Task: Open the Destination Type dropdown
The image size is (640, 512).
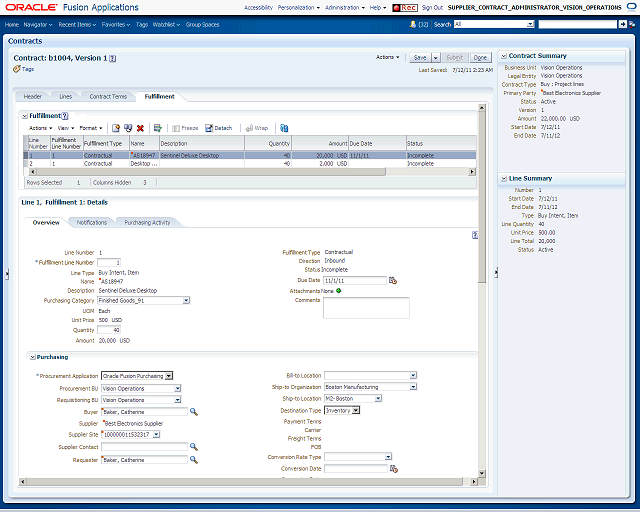Action: [x=356, y=410]
